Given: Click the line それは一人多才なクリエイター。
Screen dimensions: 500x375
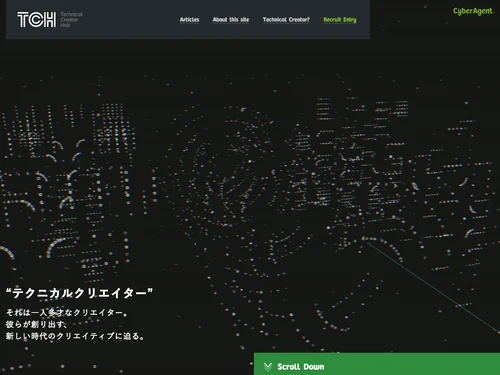Looking at the screenshot, I should pyautogui.click(x=67, y=313).
